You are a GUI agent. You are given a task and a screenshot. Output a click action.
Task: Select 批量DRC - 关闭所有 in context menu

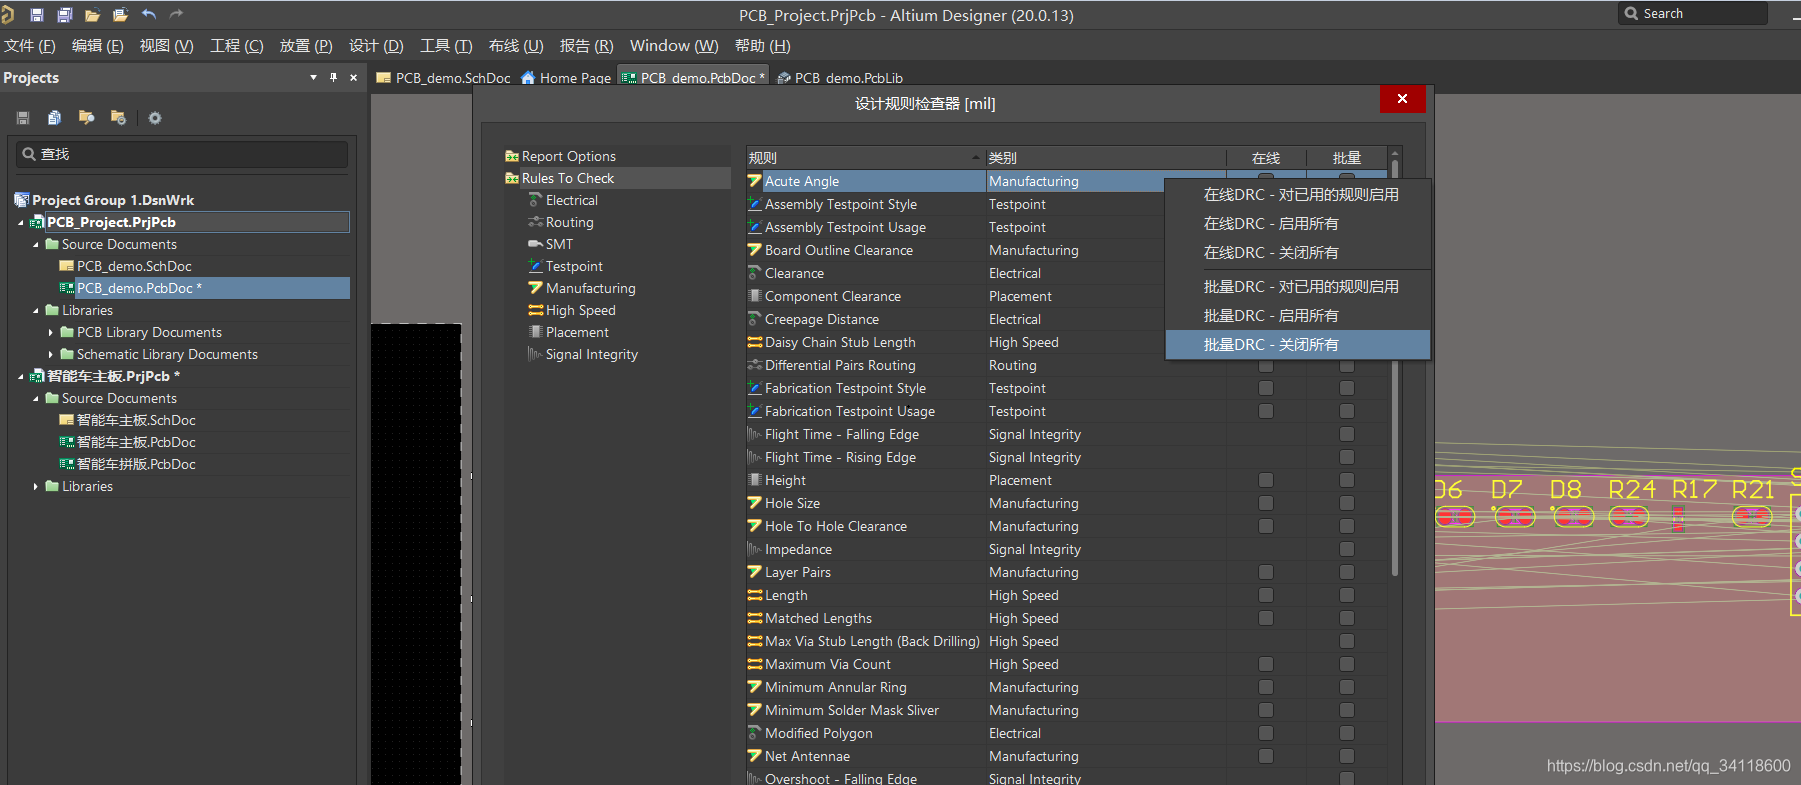[1298, 344]
